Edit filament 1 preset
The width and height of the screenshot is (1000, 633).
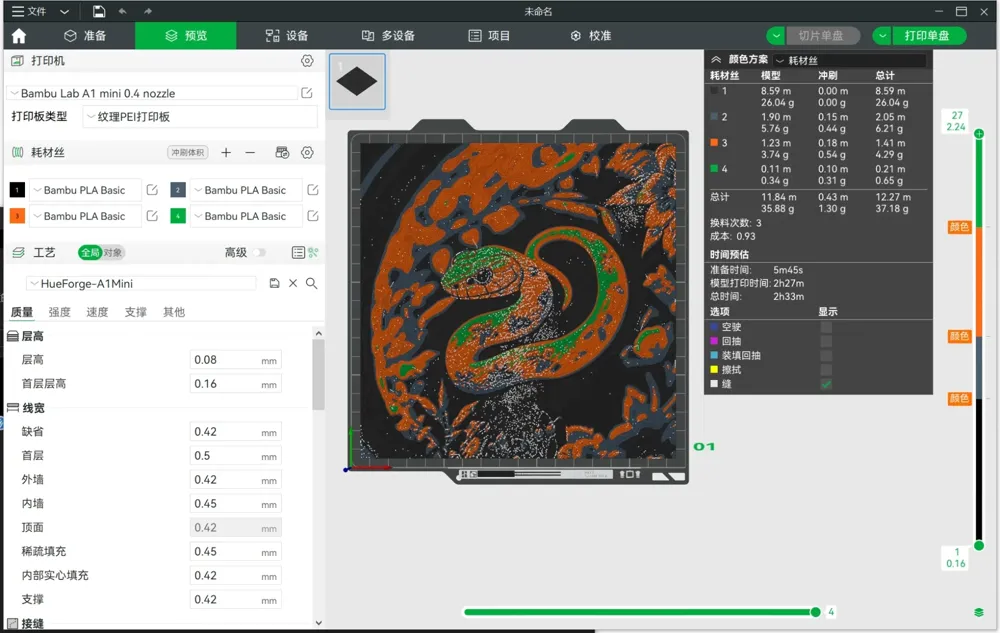(152, 190)
